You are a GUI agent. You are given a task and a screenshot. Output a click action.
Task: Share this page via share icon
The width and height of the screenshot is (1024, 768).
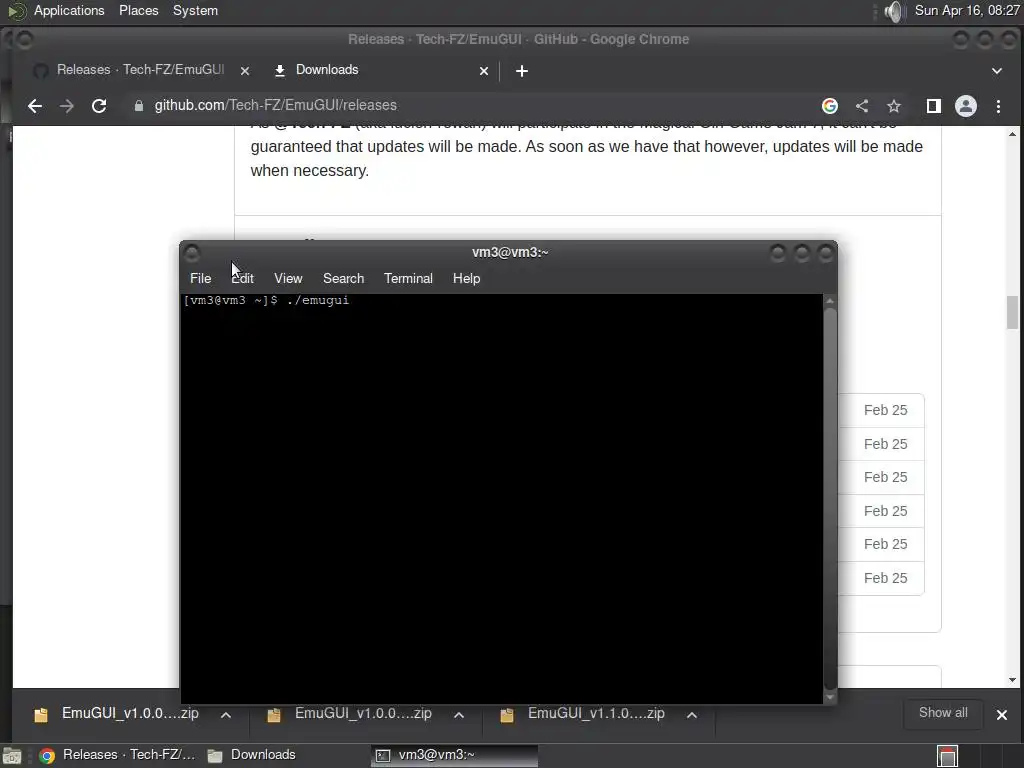pos(862,106)
